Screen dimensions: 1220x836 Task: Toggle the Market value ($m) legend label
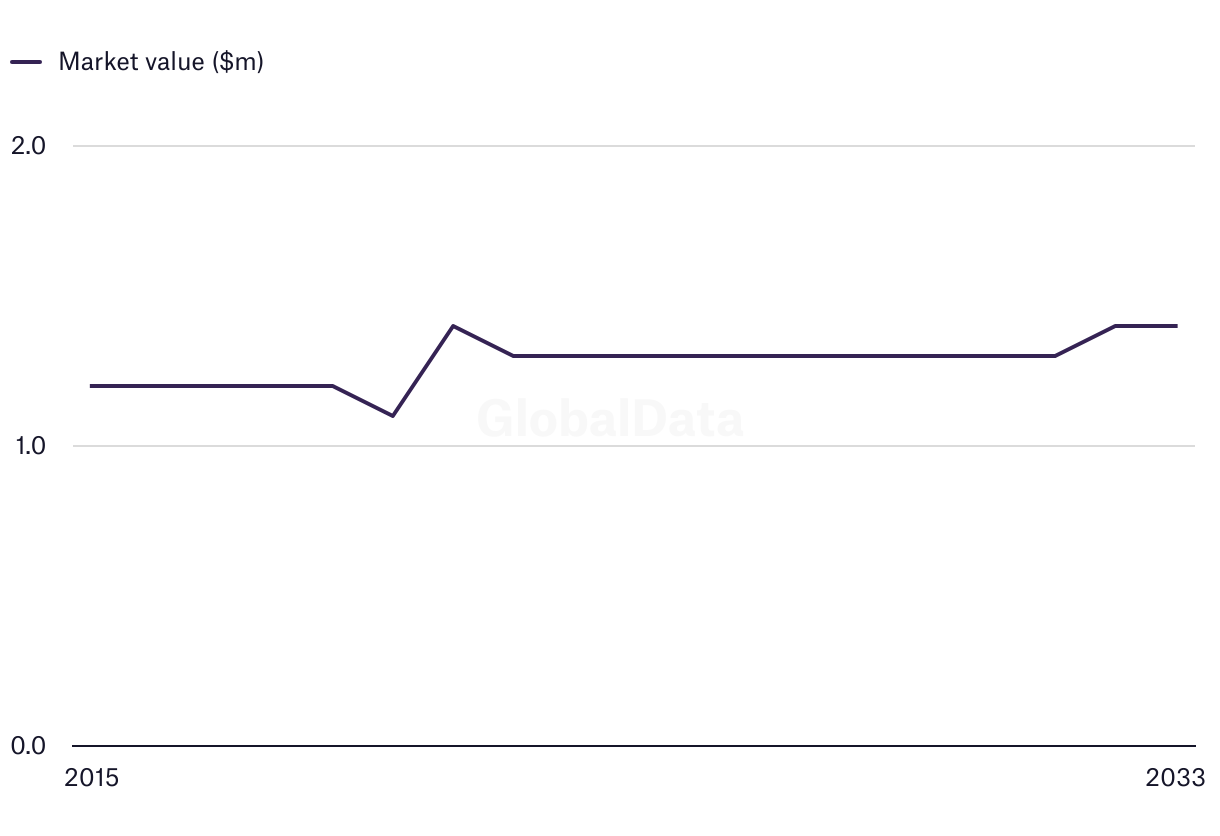point(161,62)
